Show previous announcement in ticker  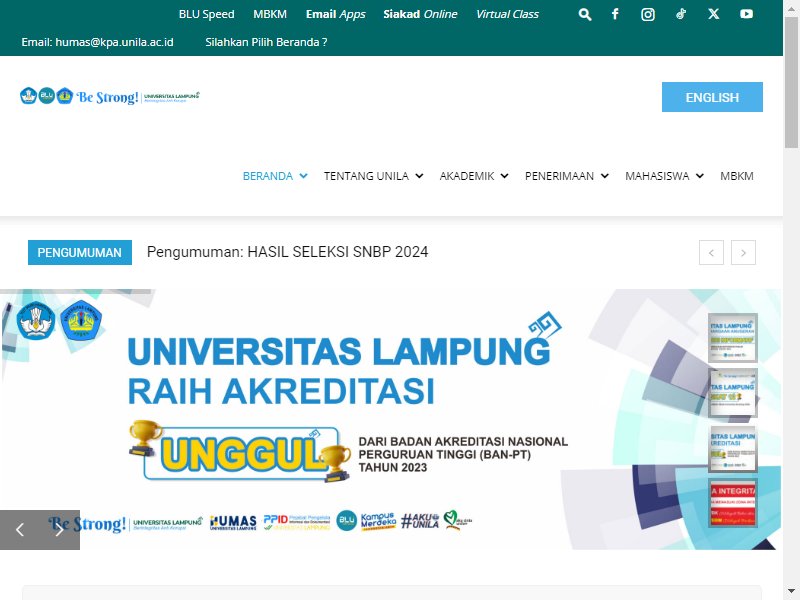pyautogui.click(x=711, y=253)
